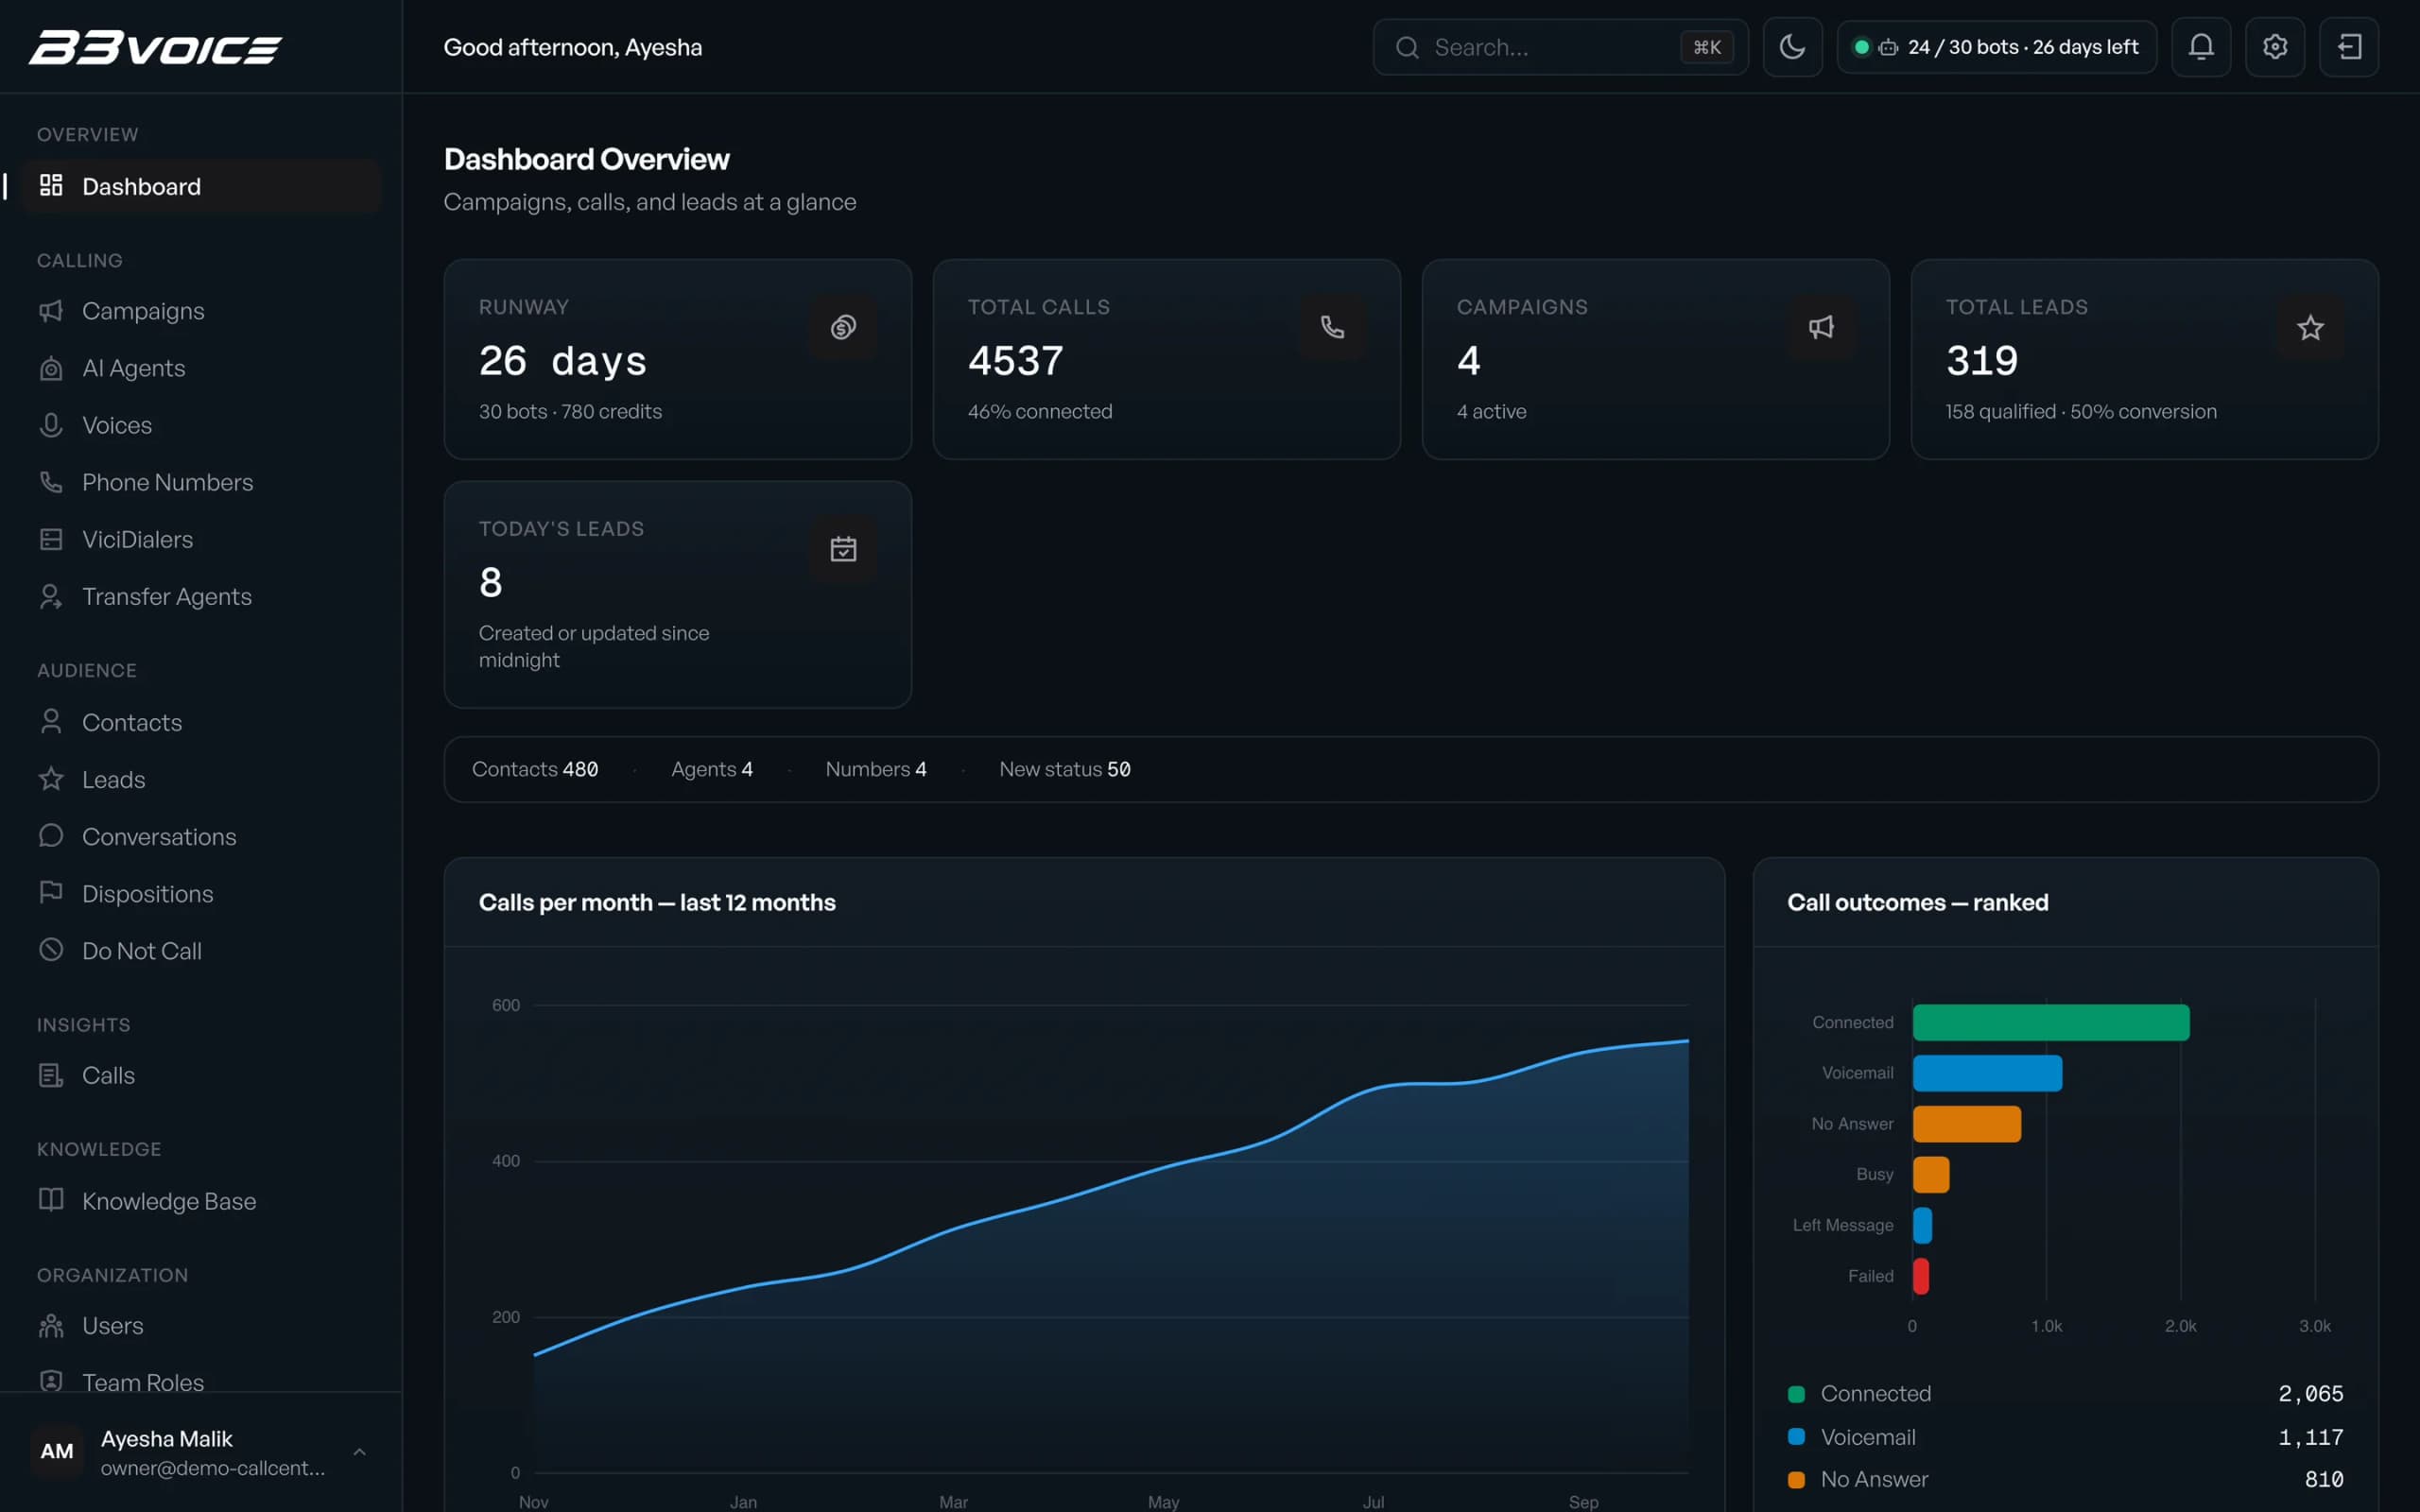Click the Agents 4 stat
2420x1512 pixels.
(x=712, y=769)
